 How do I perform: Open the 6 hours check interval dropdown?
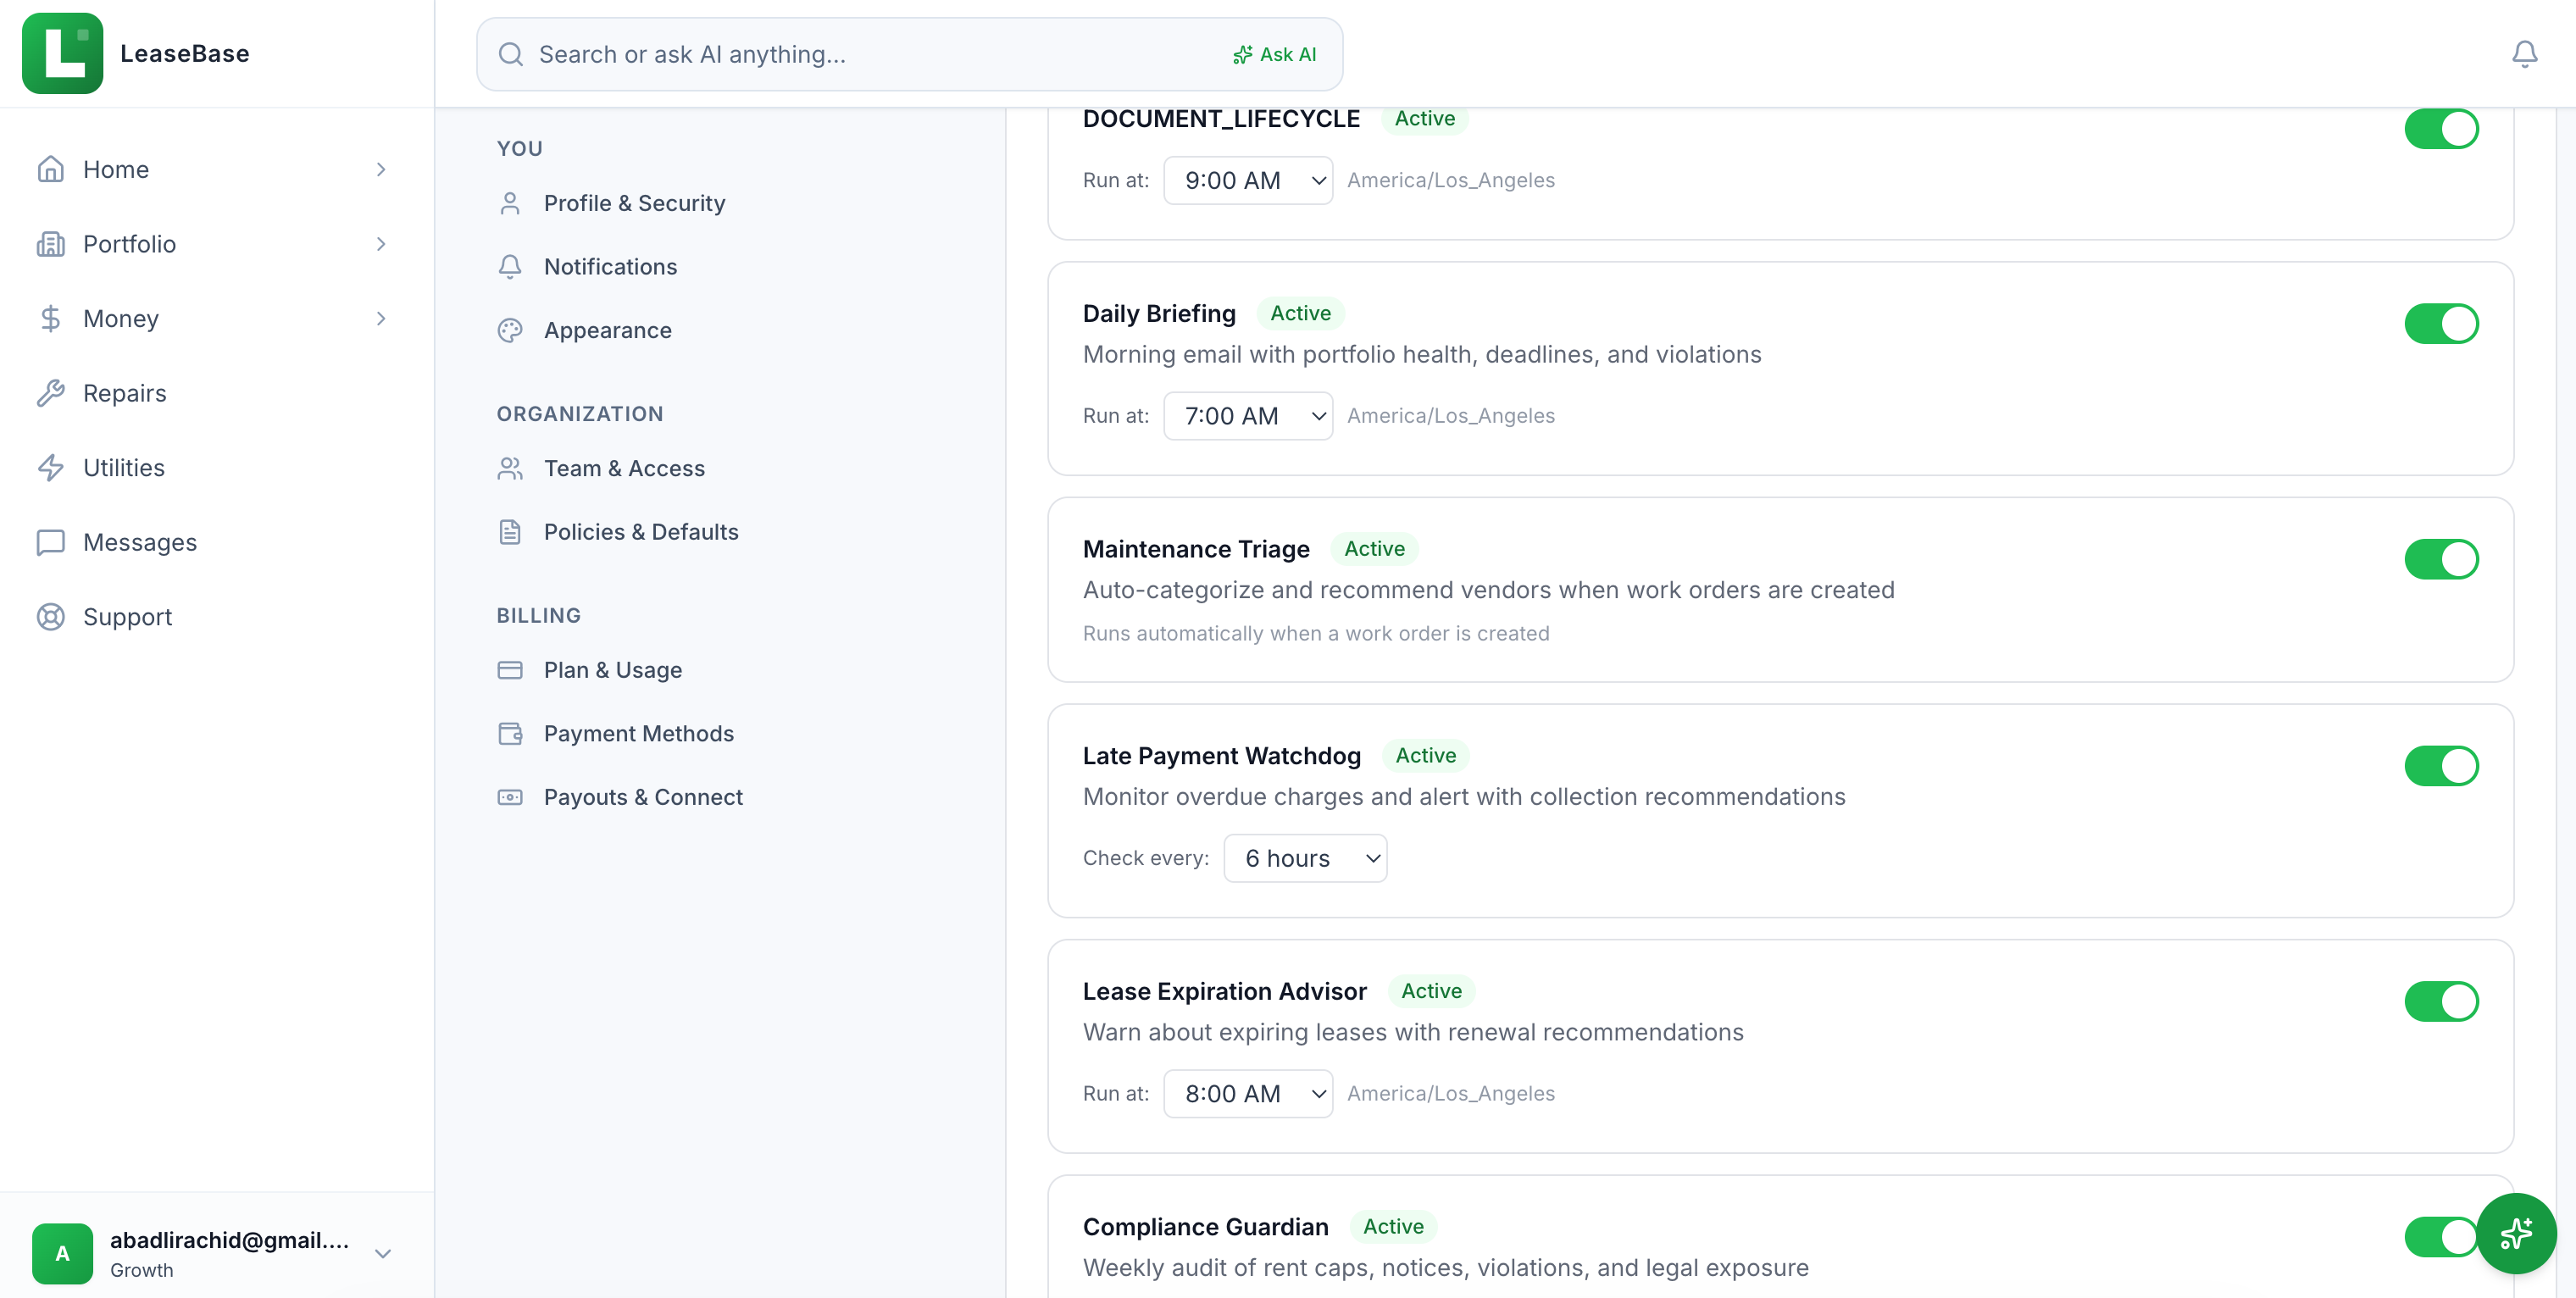(x=1305, y=859)
